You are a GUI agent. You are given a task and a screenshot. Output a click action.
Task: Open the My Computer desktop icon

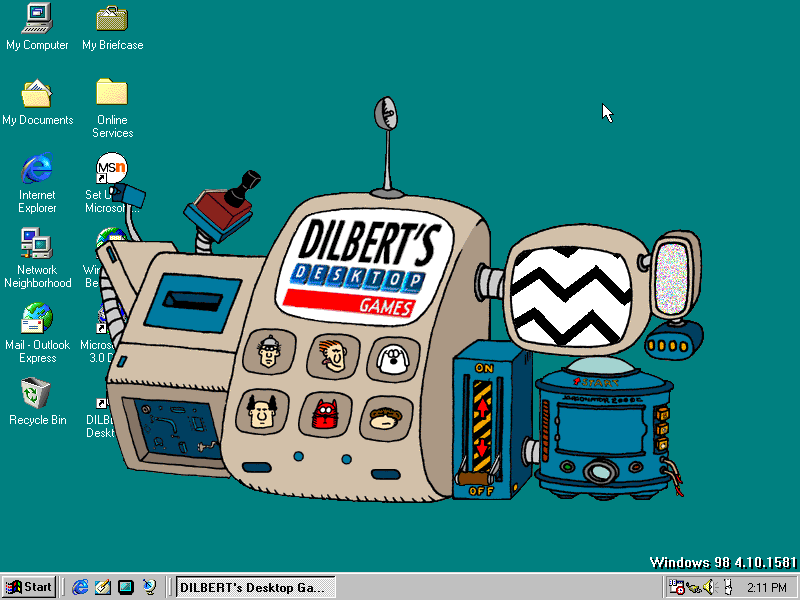(x=37, y=27)
